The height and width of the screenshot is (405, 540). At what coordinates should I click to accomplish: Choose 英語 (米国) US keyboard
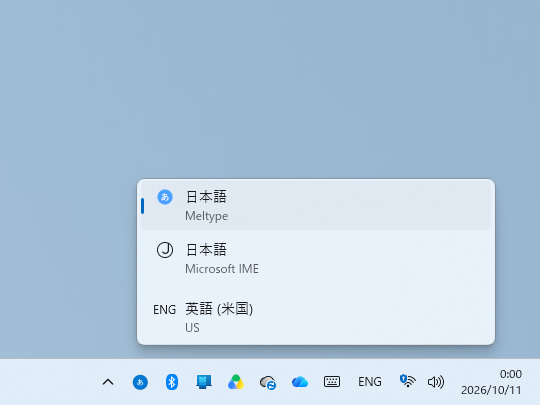(x=316, y=318)
